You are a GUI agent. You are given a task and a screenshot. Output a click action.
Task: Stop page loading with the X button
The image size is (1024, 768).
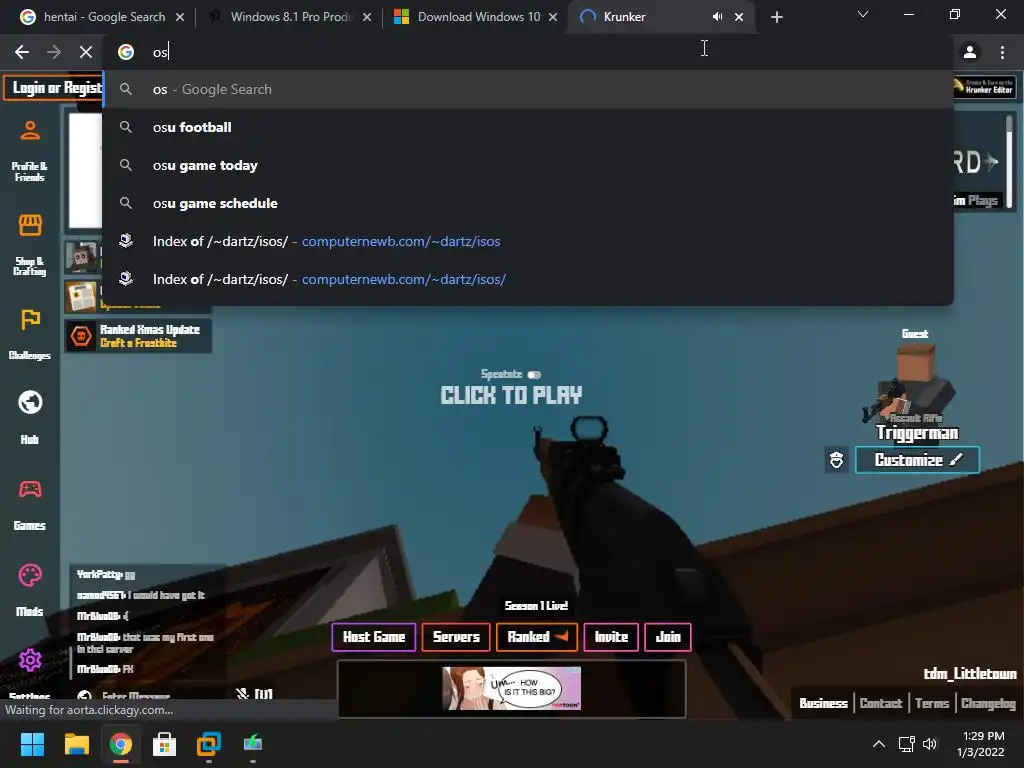click(86, 52)
